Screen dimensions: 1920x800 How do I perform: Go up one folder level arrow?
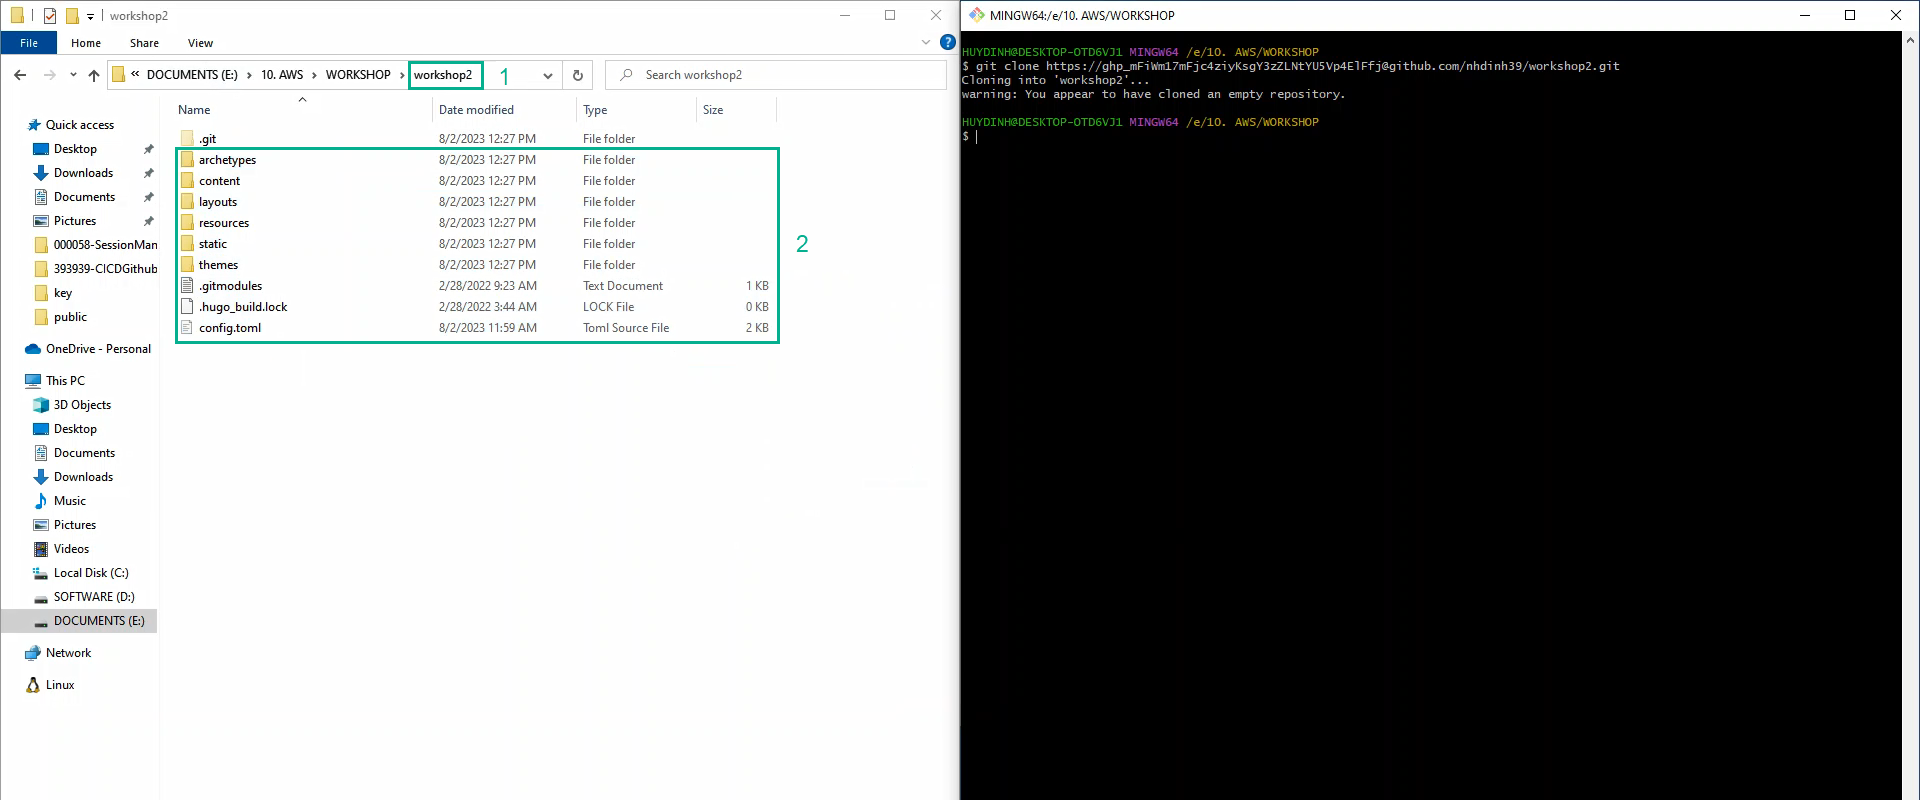(x=94, y=75)
